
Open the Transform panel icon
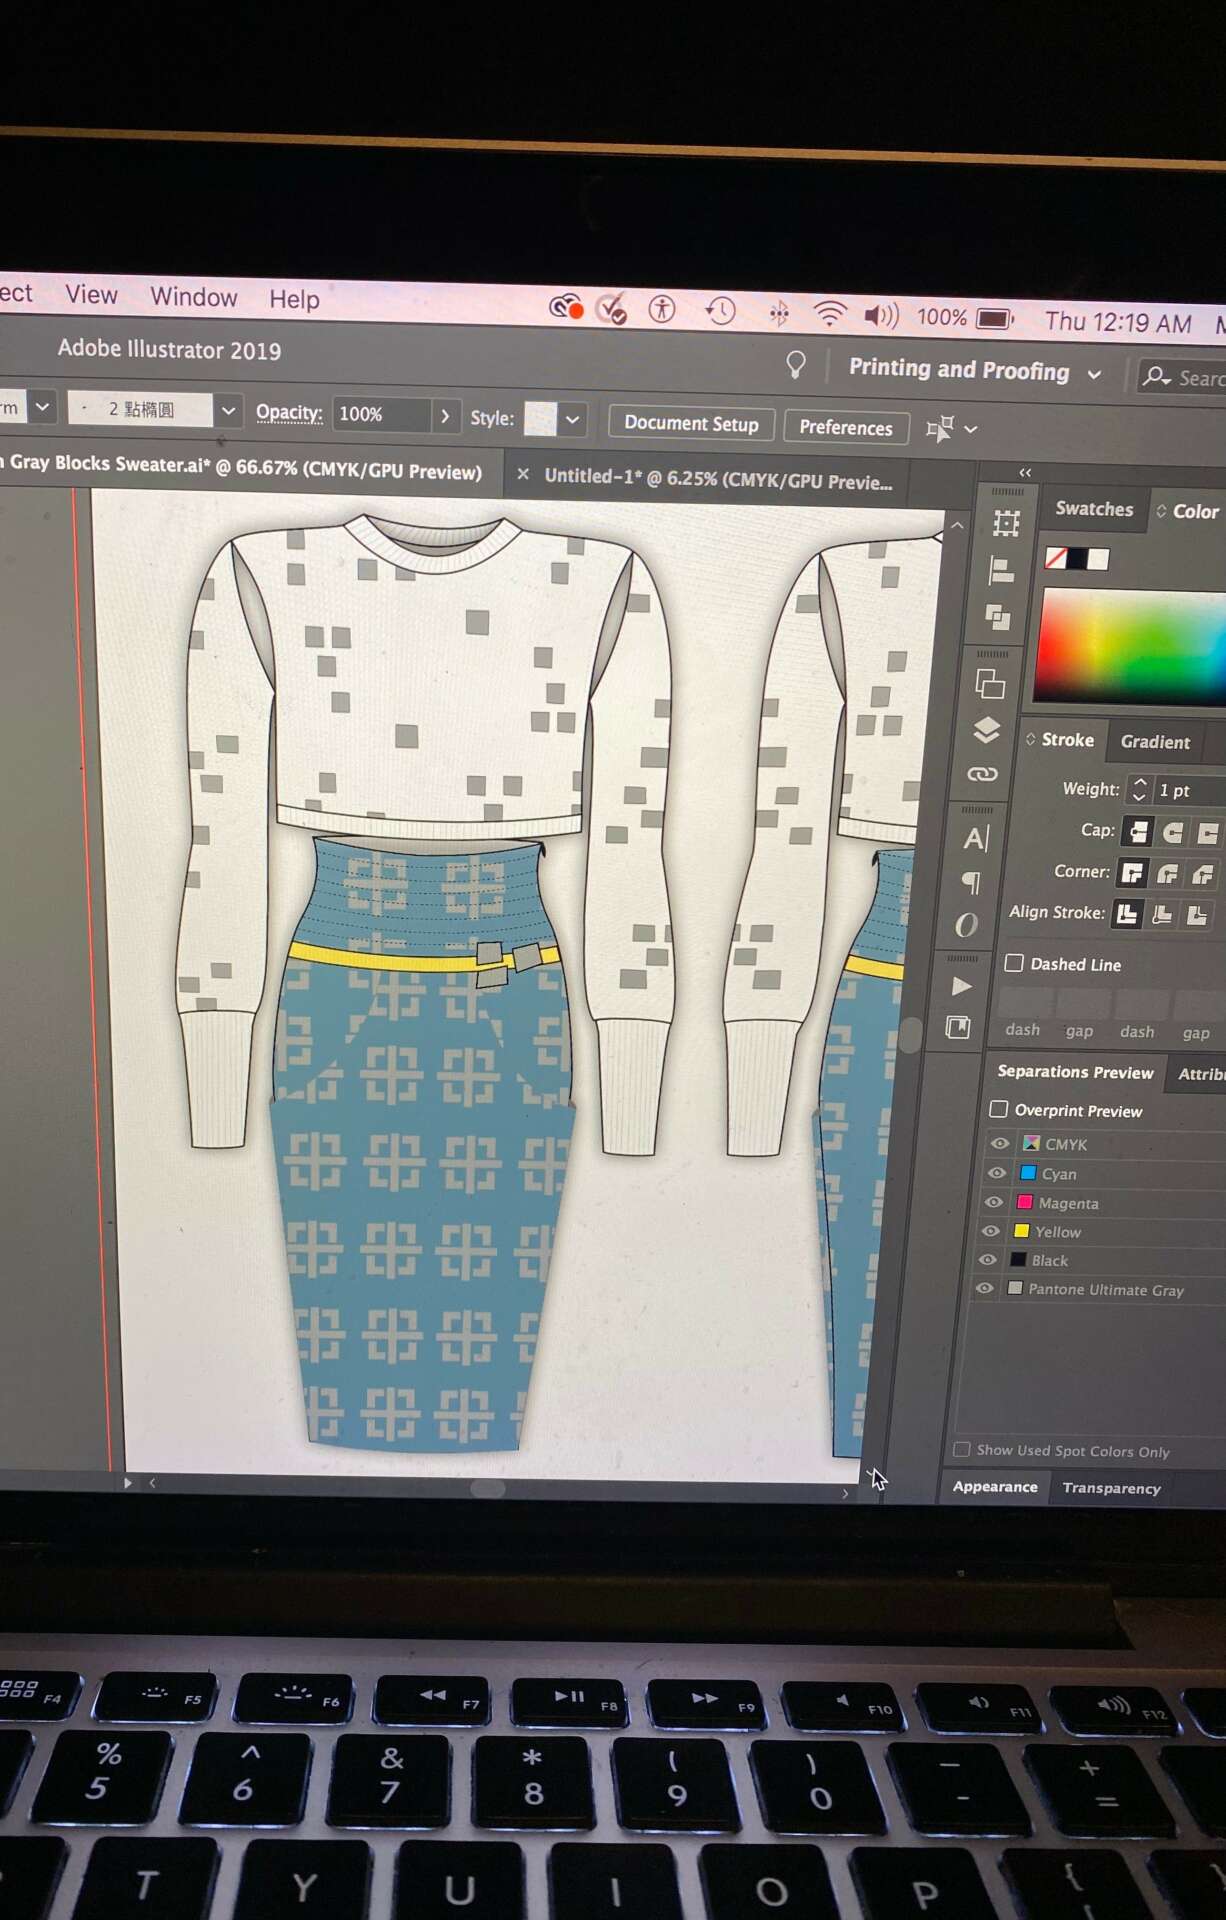point(1006,523)
